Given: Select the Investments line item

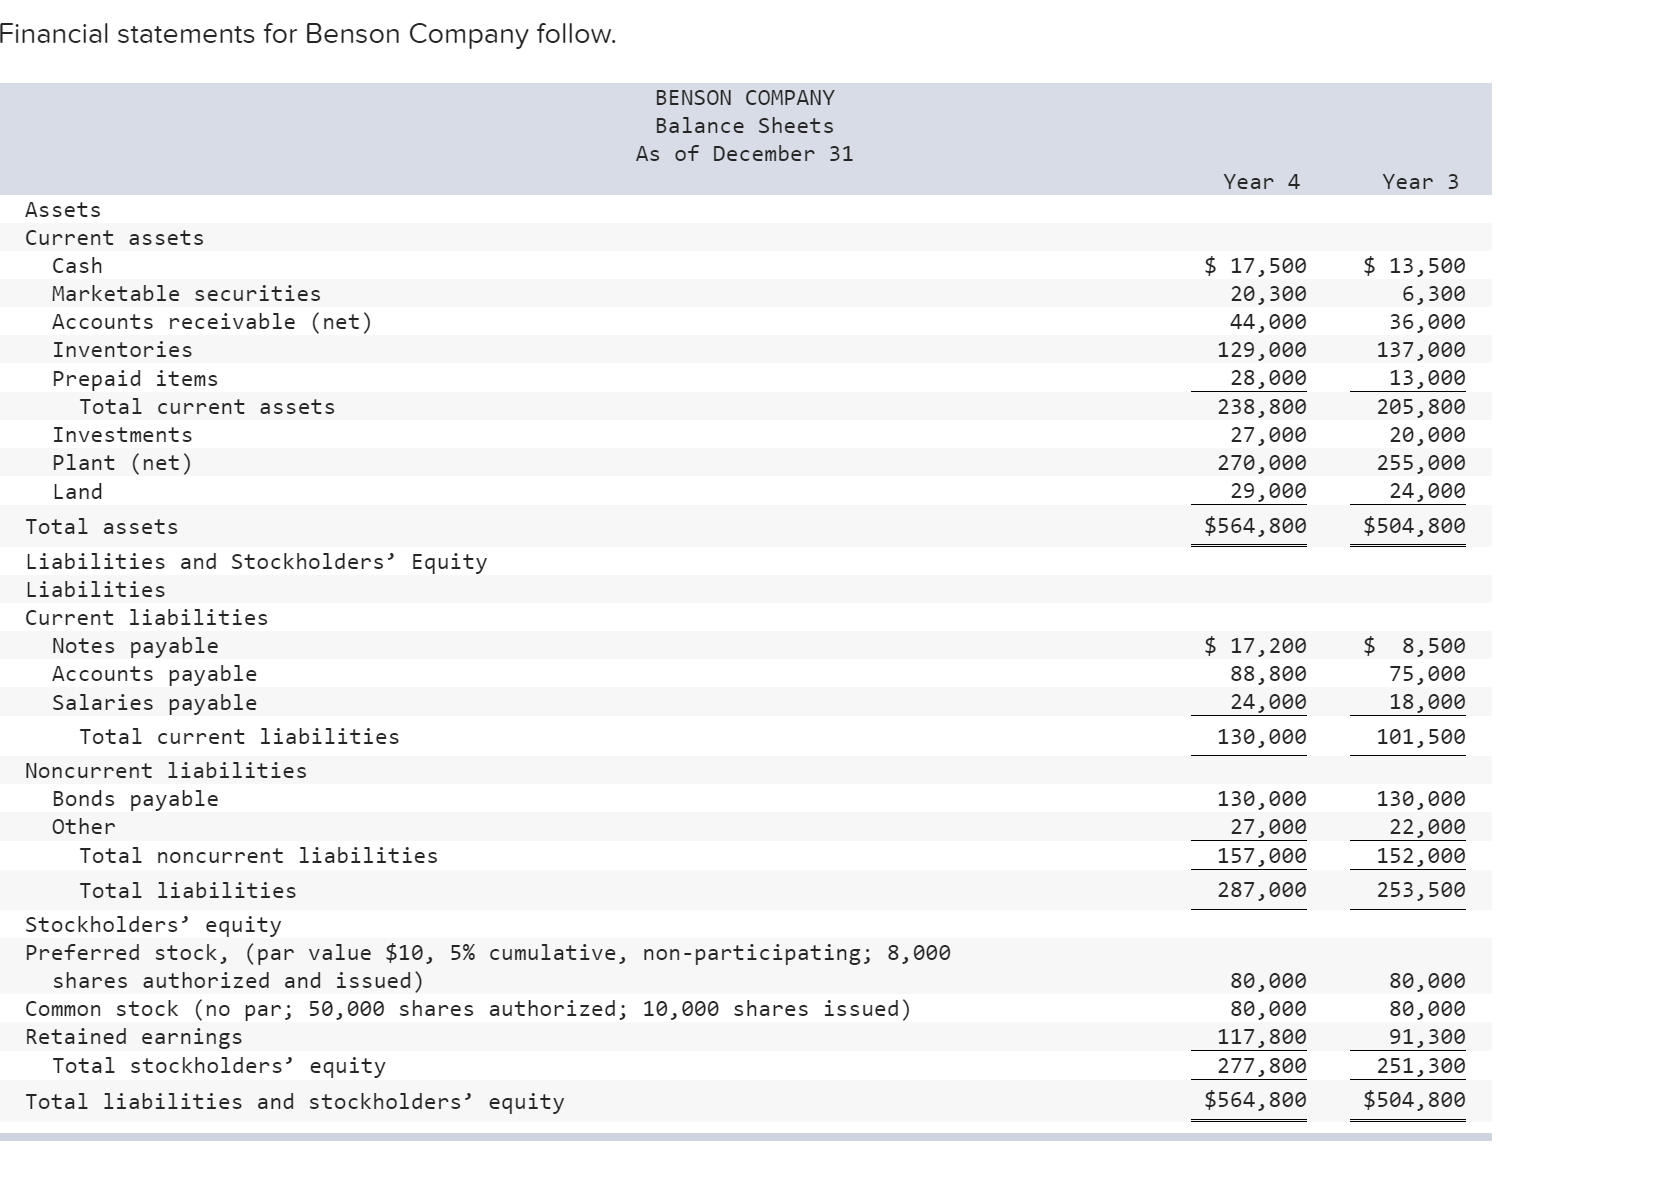Looking at the screenshot, I should (x=122, y=434).
